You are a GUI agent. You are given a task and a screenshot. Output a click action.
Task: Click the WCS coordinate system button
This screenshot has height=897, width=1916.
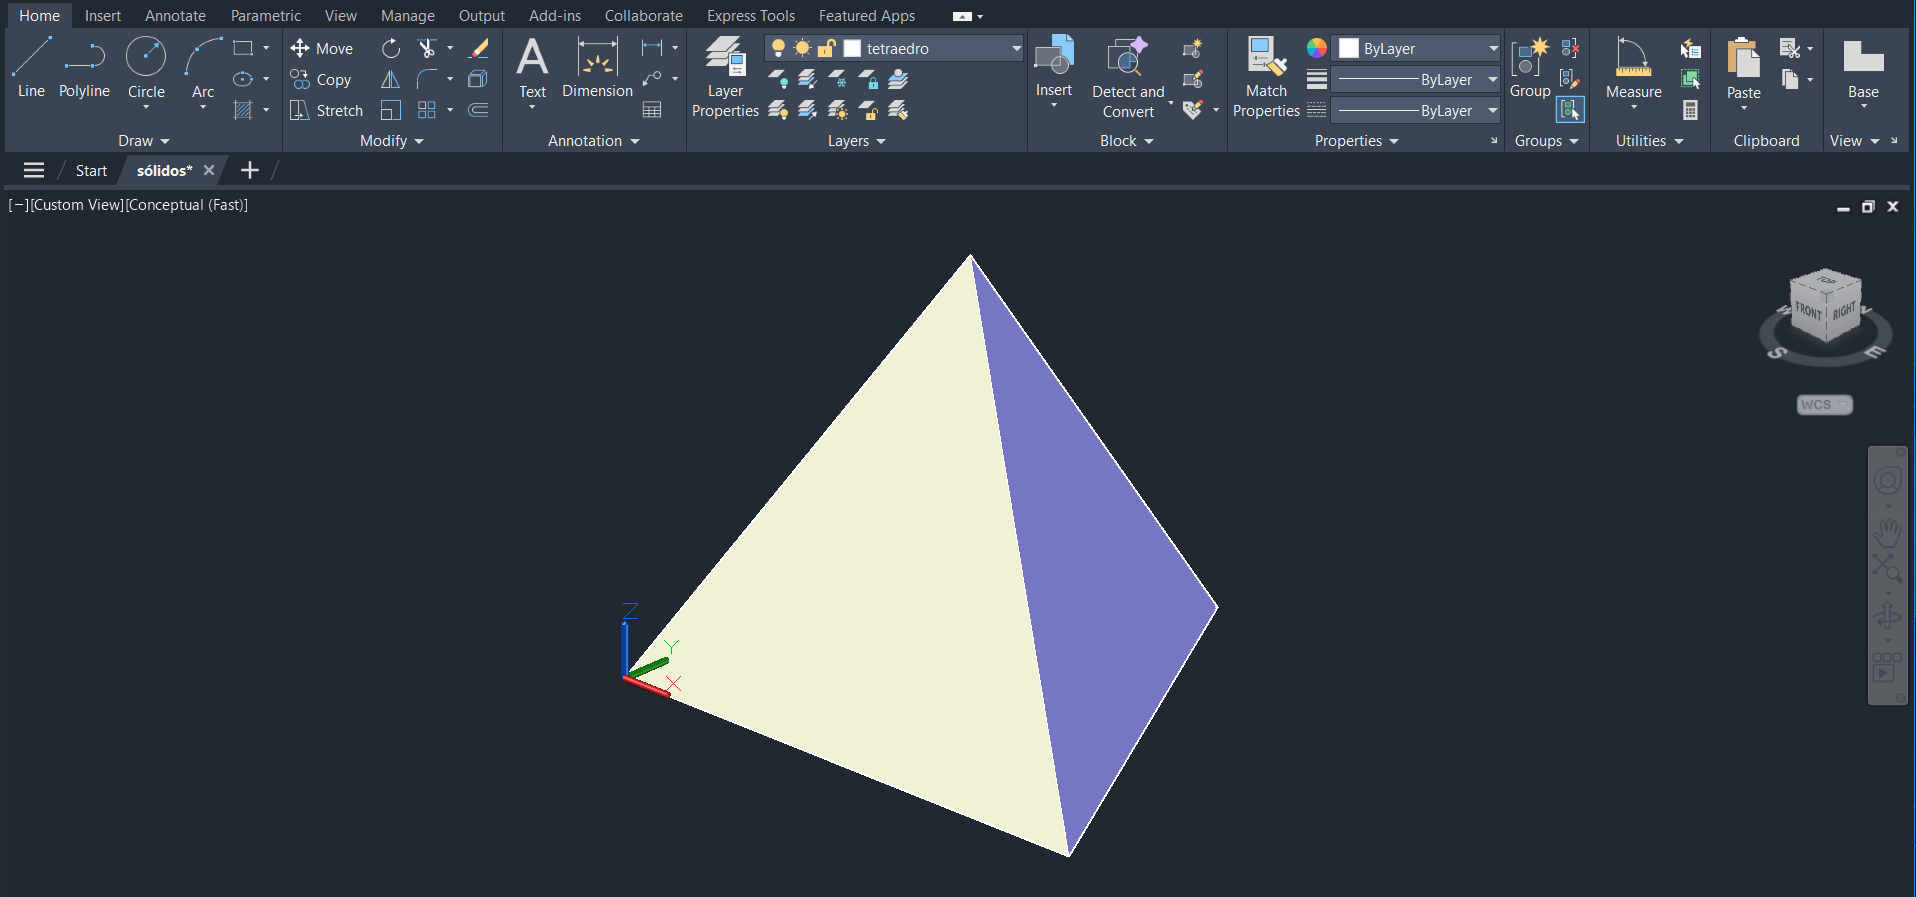tap(1824, 405)
